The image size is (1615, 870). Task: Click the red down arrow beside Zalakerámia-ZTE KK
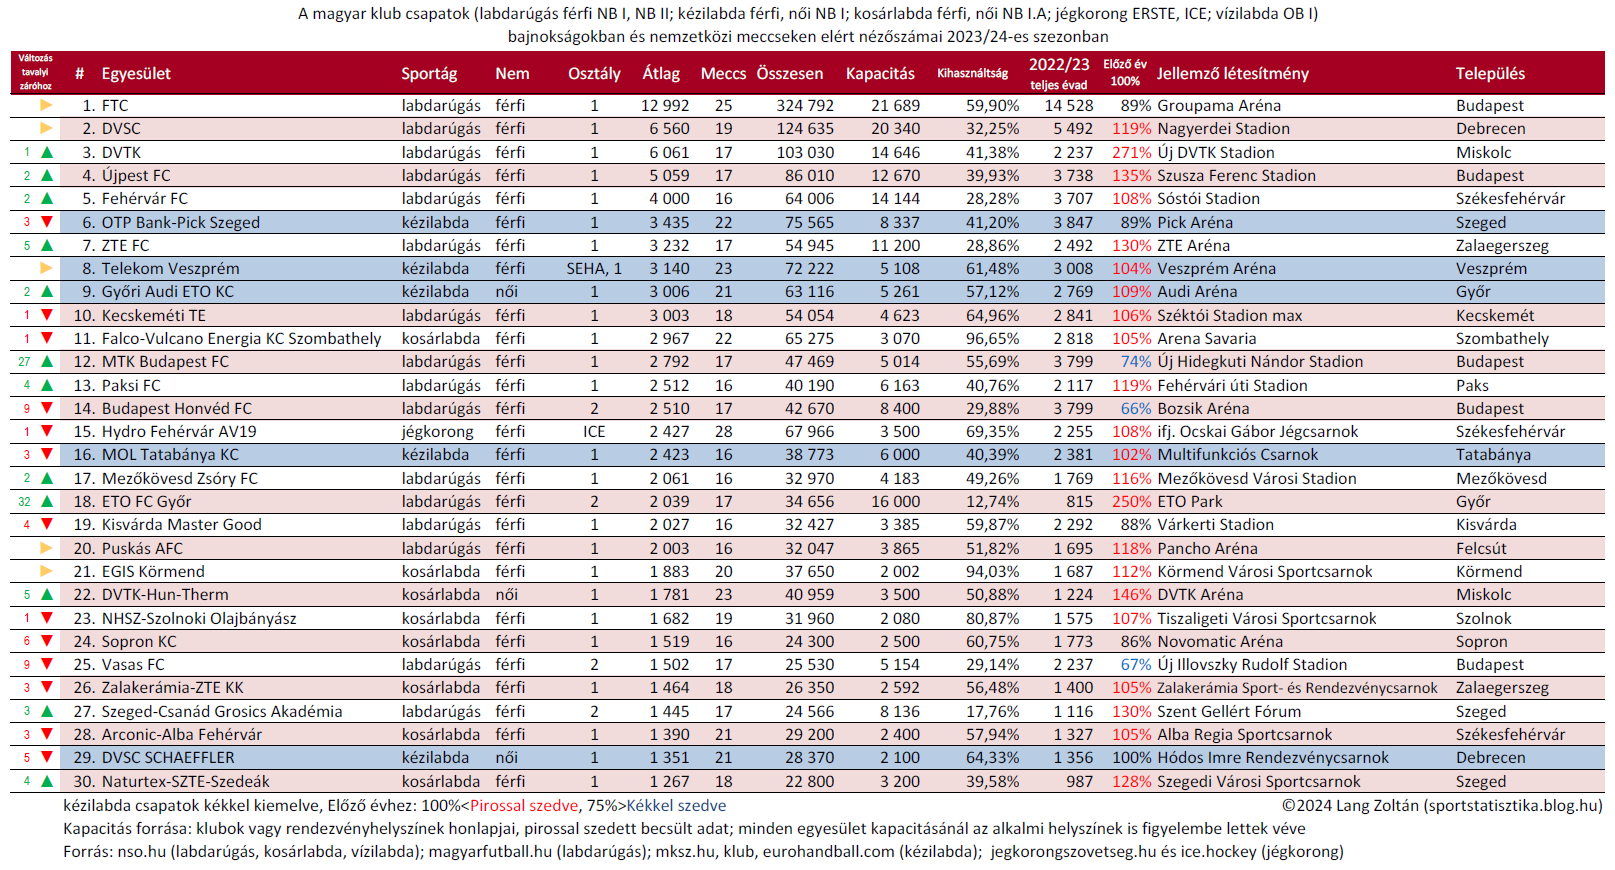tap(46, 687)
